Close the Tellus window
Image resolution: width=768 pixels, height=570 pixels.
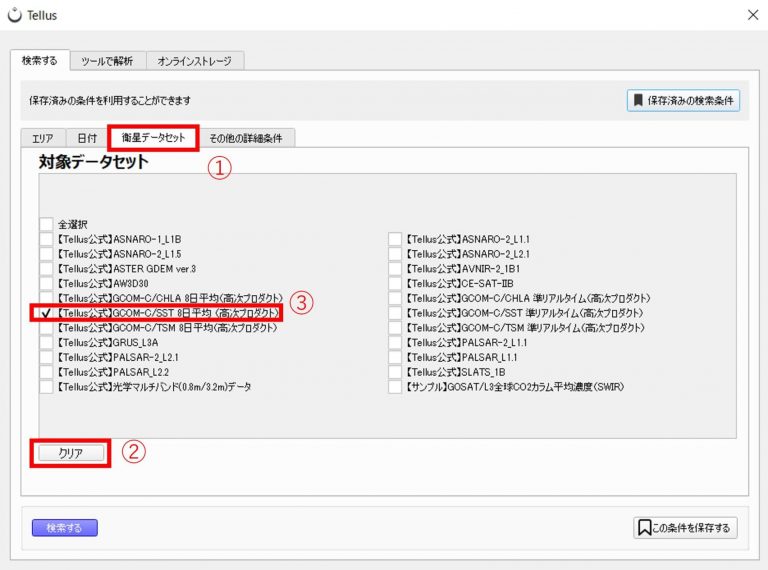click(x=753, y=15)
